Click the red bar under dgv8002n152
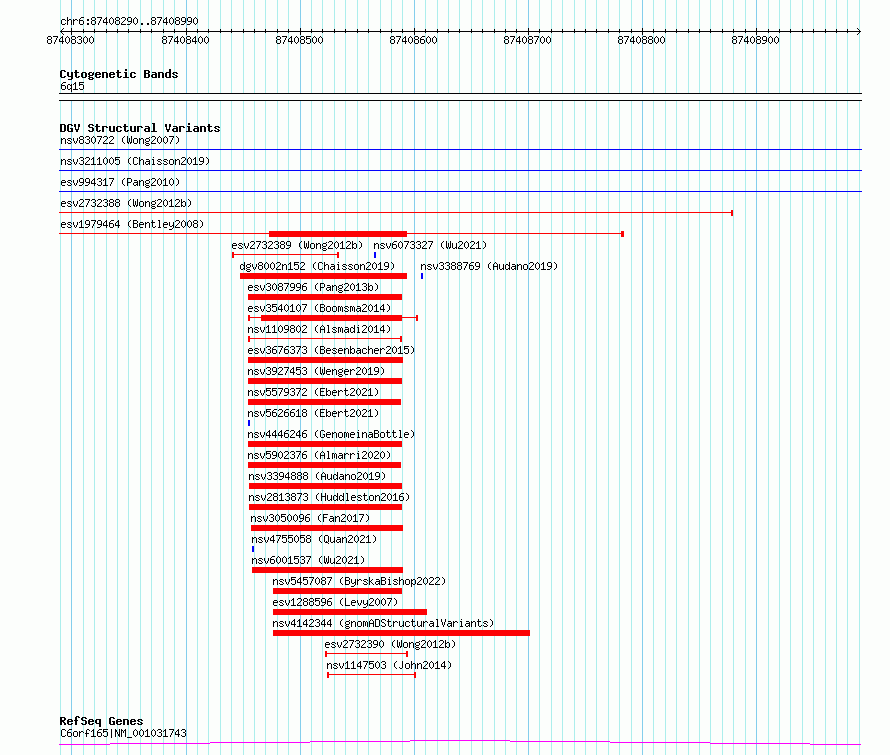Image resolution: width=890 pixels, height=755 pixels. point(324,276)
